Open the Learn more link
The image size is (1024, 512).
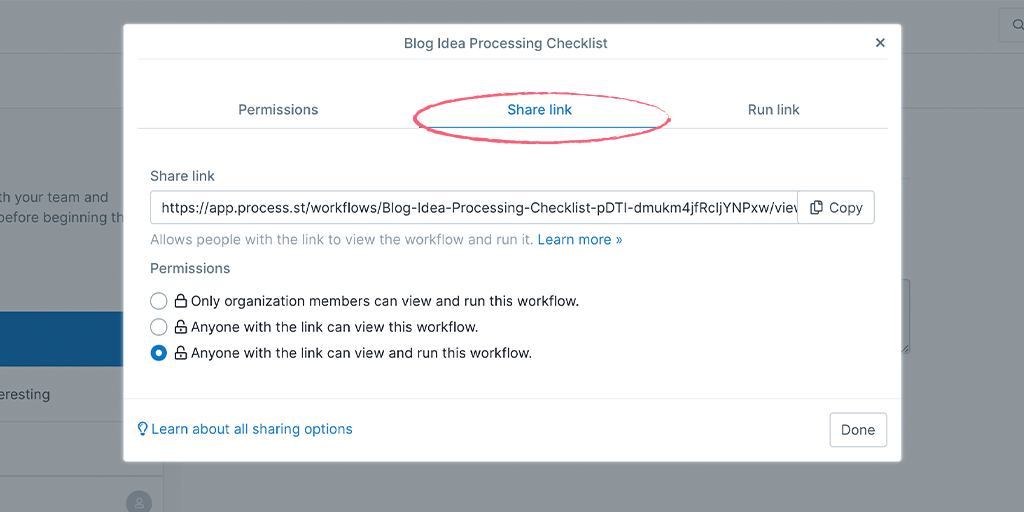pos(580,240)
